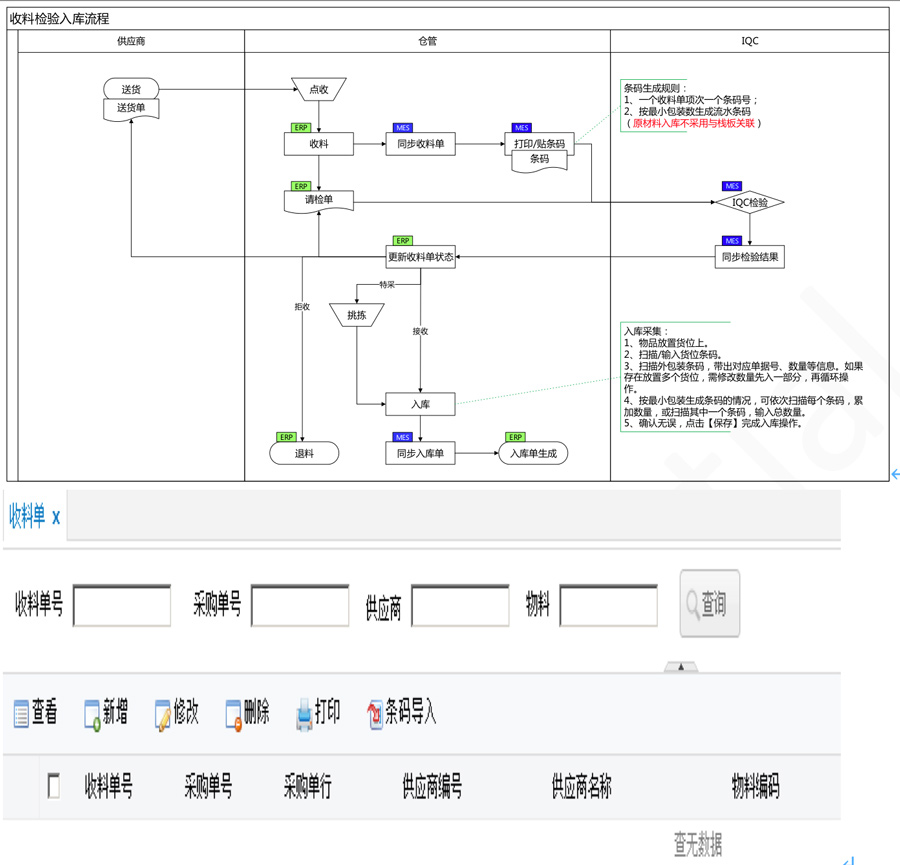Click the IQC swimlane header
This screenshot has width=900, height=865.
[750, 41]
